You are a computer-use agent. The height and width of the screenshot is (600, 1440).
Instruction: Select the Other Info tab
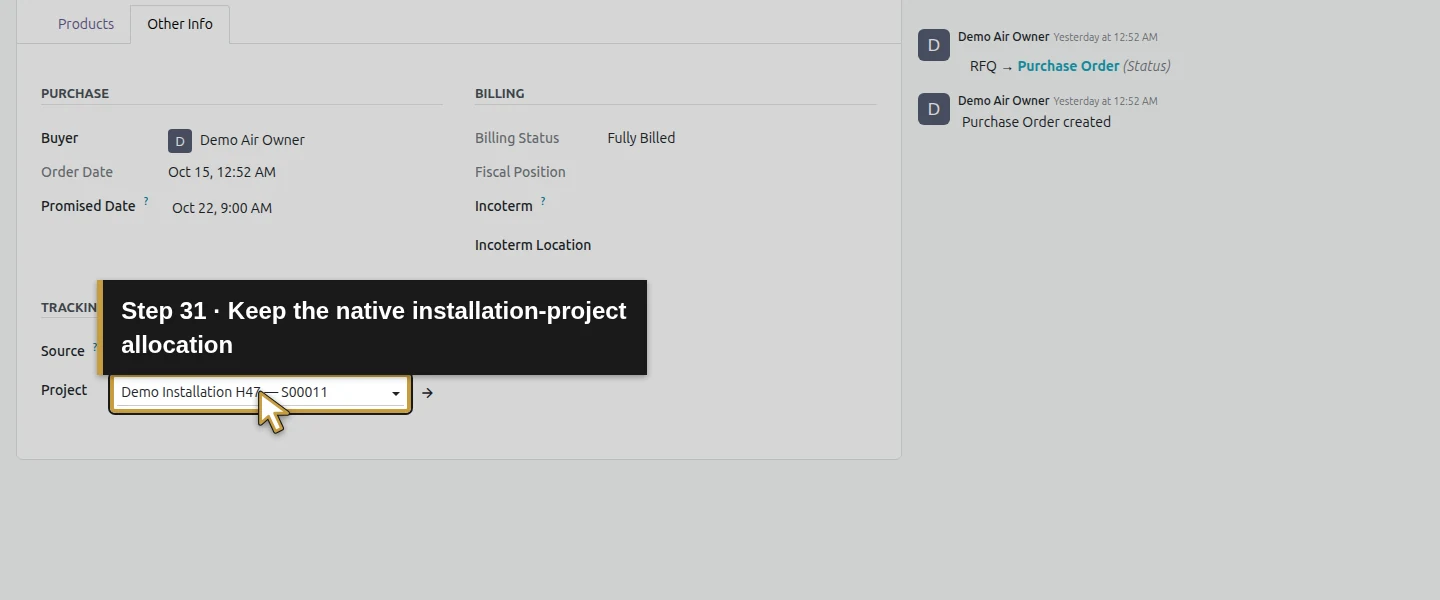click(x=180, y=24)
